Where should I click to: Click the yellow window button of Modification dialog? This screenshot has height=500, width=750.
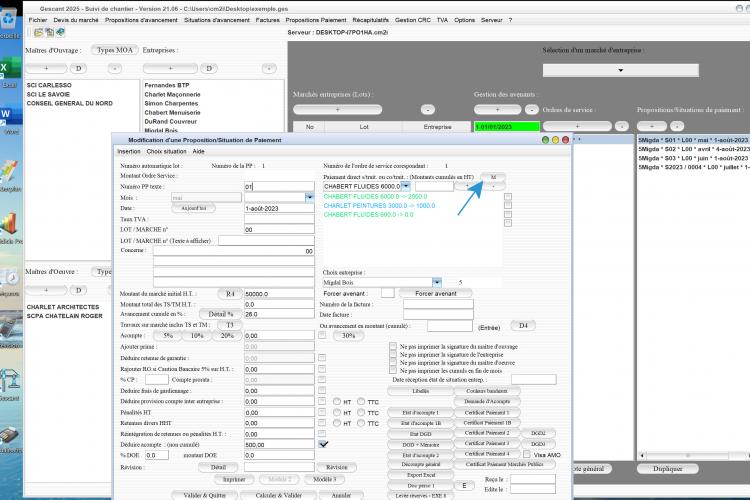coord(555,140)
